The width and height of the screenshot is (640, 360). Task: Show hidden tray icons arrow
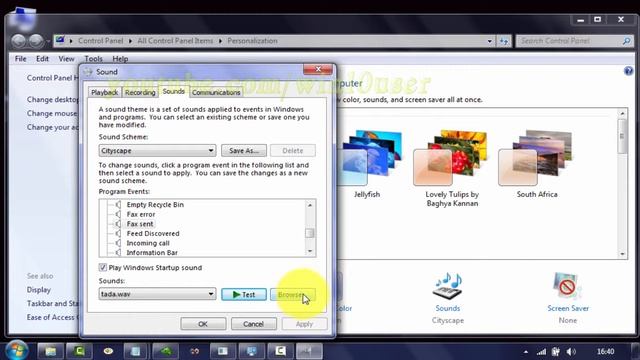(526, 351)
